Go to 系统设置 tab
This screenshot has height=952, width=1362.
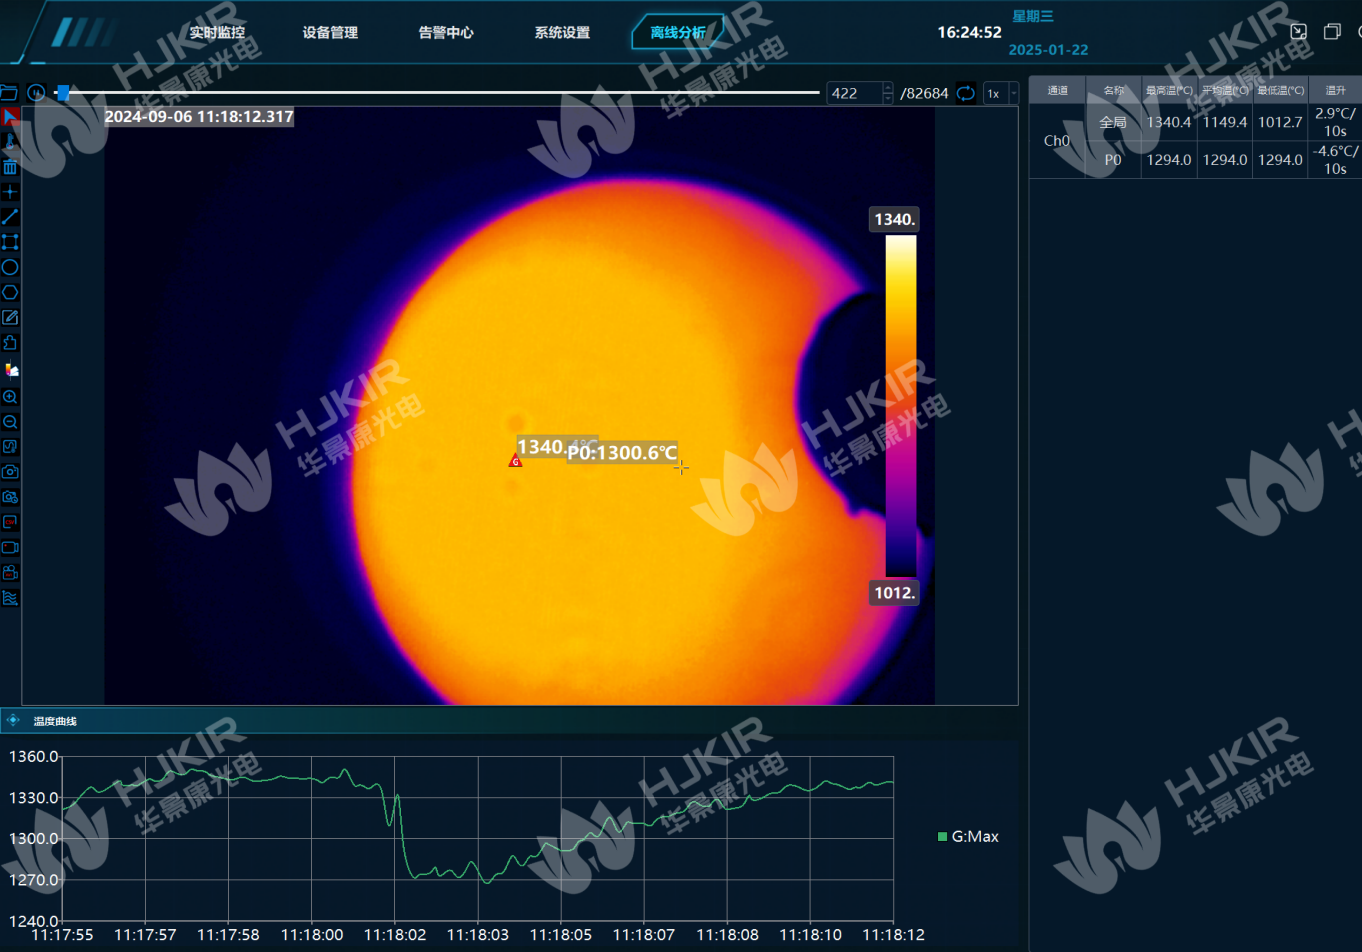562,33
